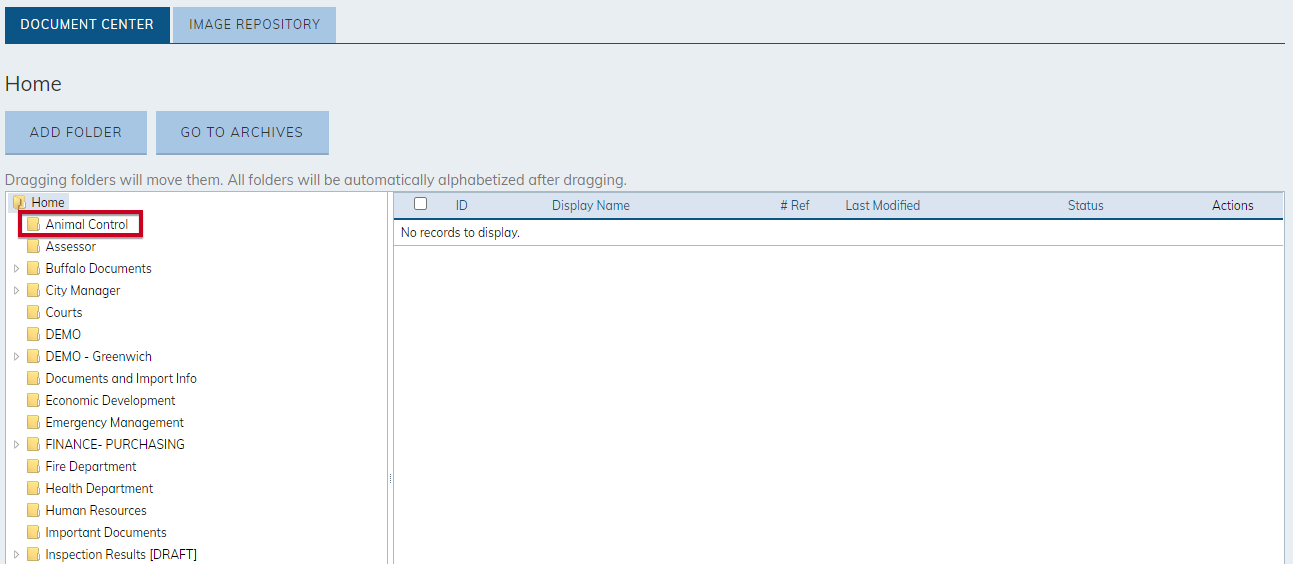The image size is (1293, 564).
Task: Select the Buffalo Documents folder label
Action: [x=99, y=269]
